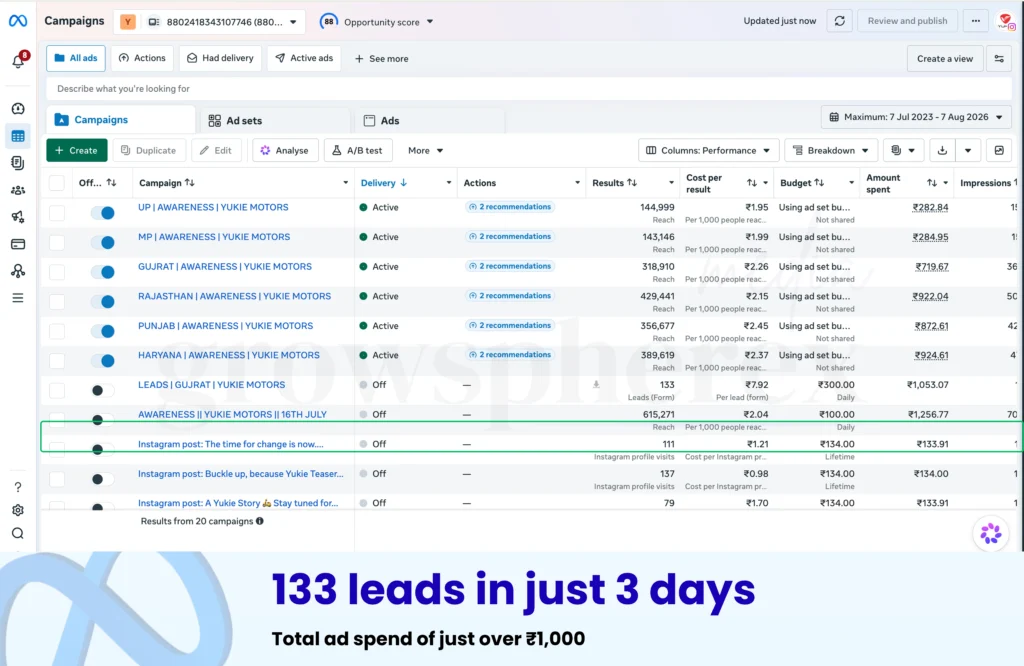Viewport: 1024px width, 666px height.
Task: Tick checkbox for HARYANA | AWARENESS row
Action: (57, 360)
